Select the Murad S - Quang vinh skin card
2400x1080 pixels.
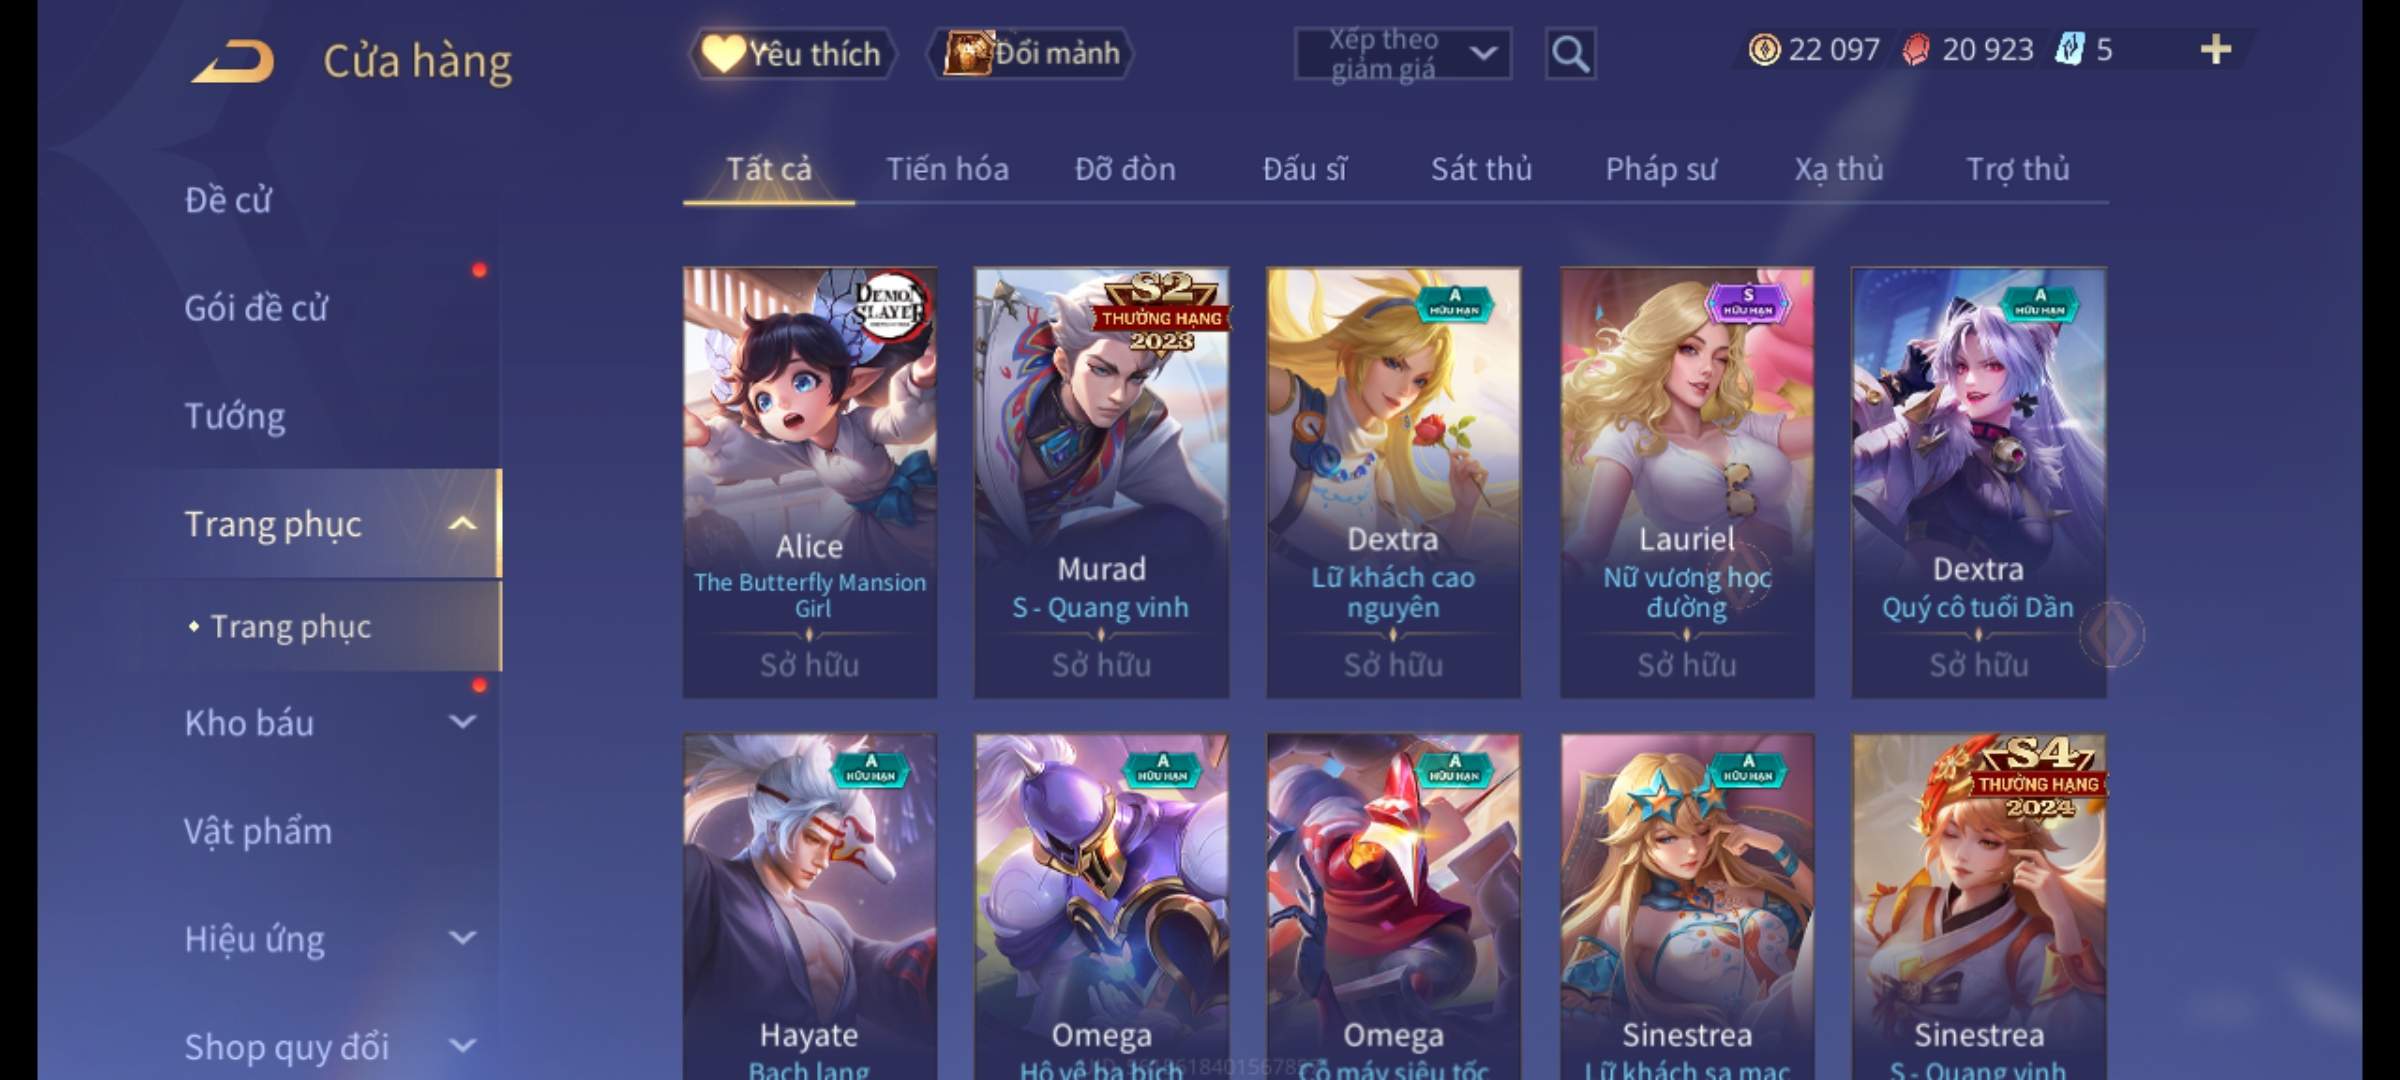click(x=1101, y=482)
